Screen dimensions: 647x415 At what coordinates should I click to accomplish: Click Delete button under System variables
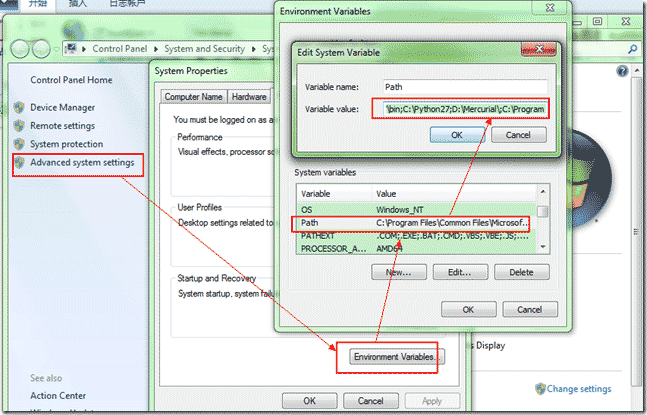pyautogui.click(x=521, y=272)
